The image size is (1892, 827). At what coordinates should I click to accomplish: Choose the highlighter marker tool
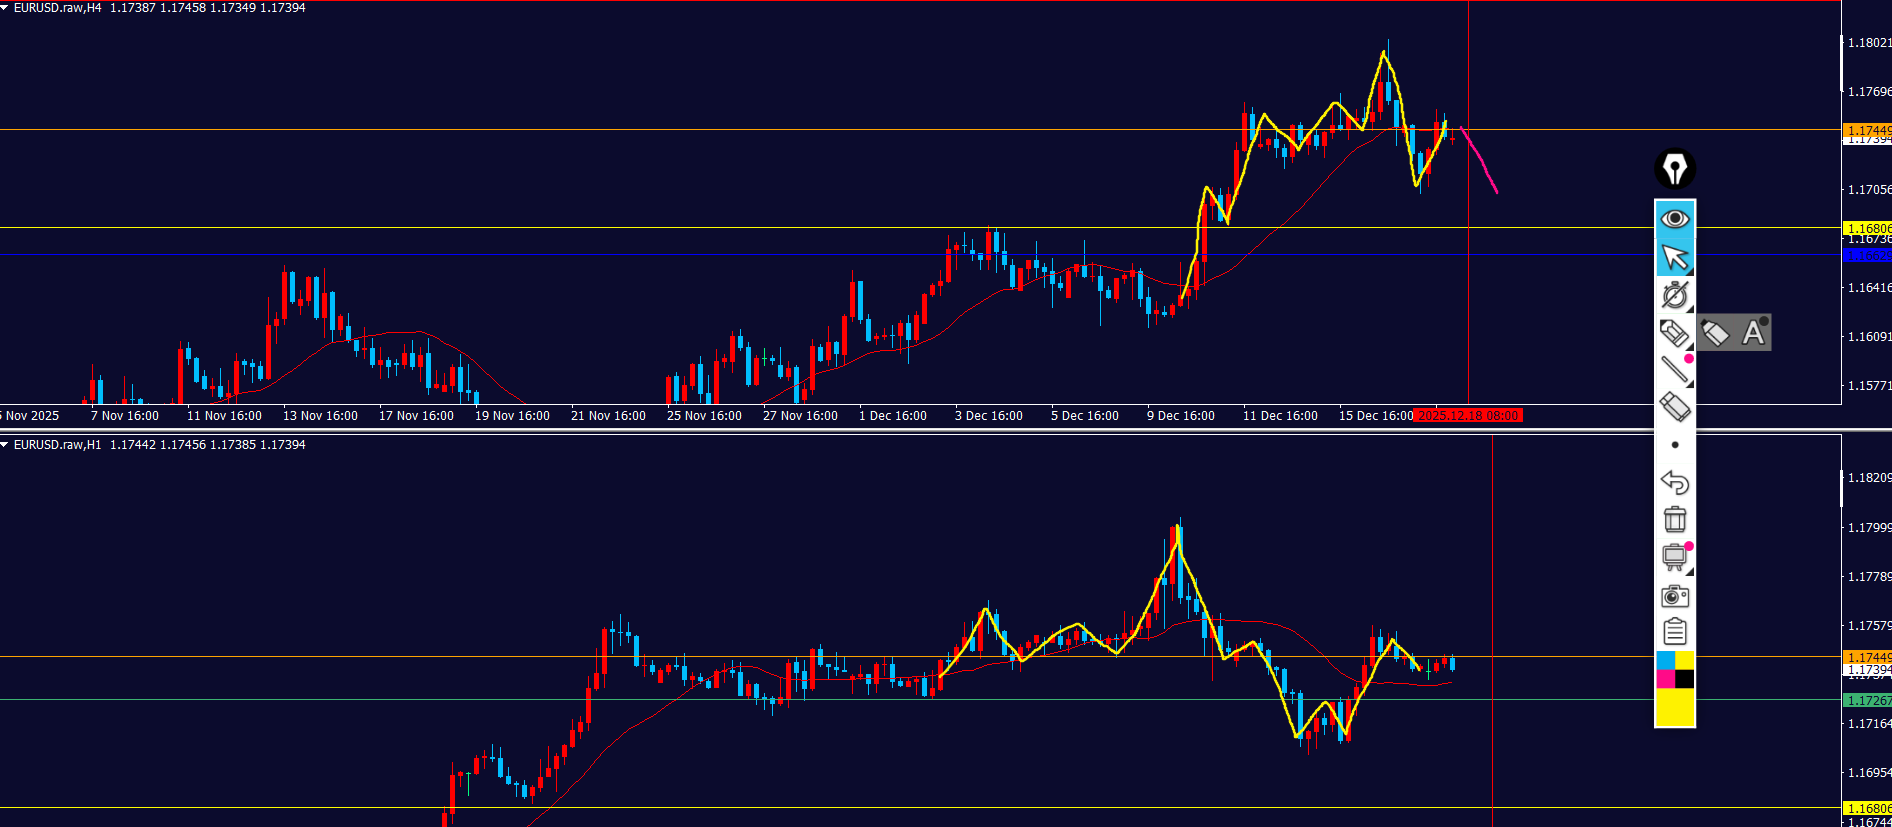pos(1674,333)
